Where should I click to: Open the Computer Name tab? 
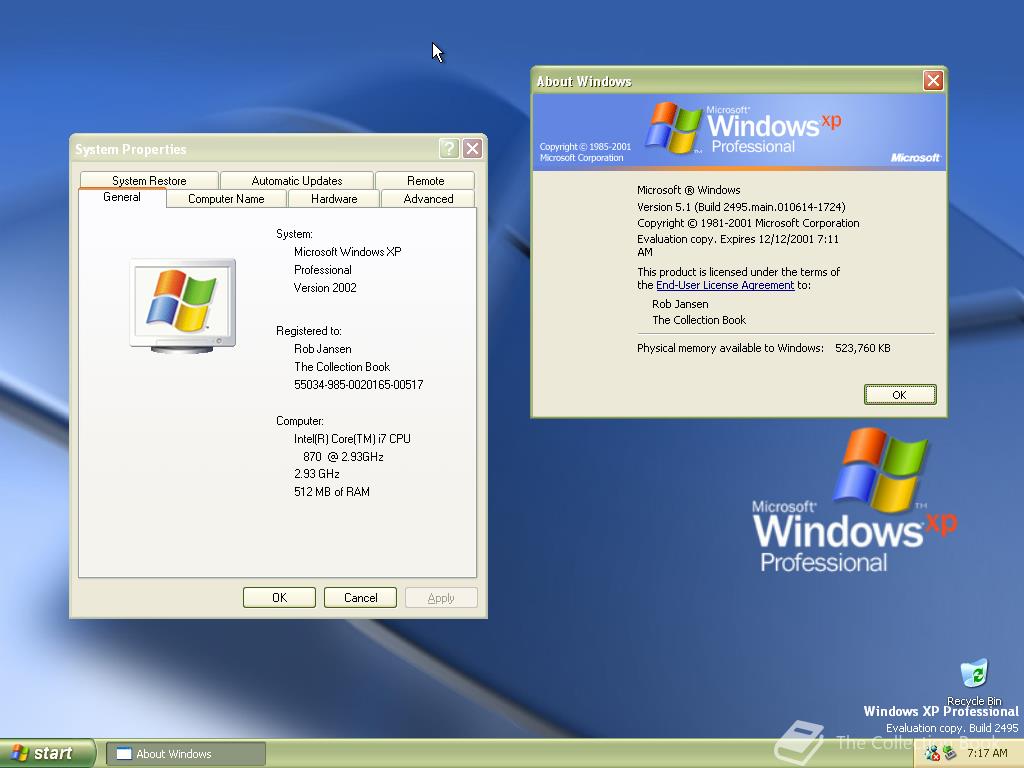226,199
